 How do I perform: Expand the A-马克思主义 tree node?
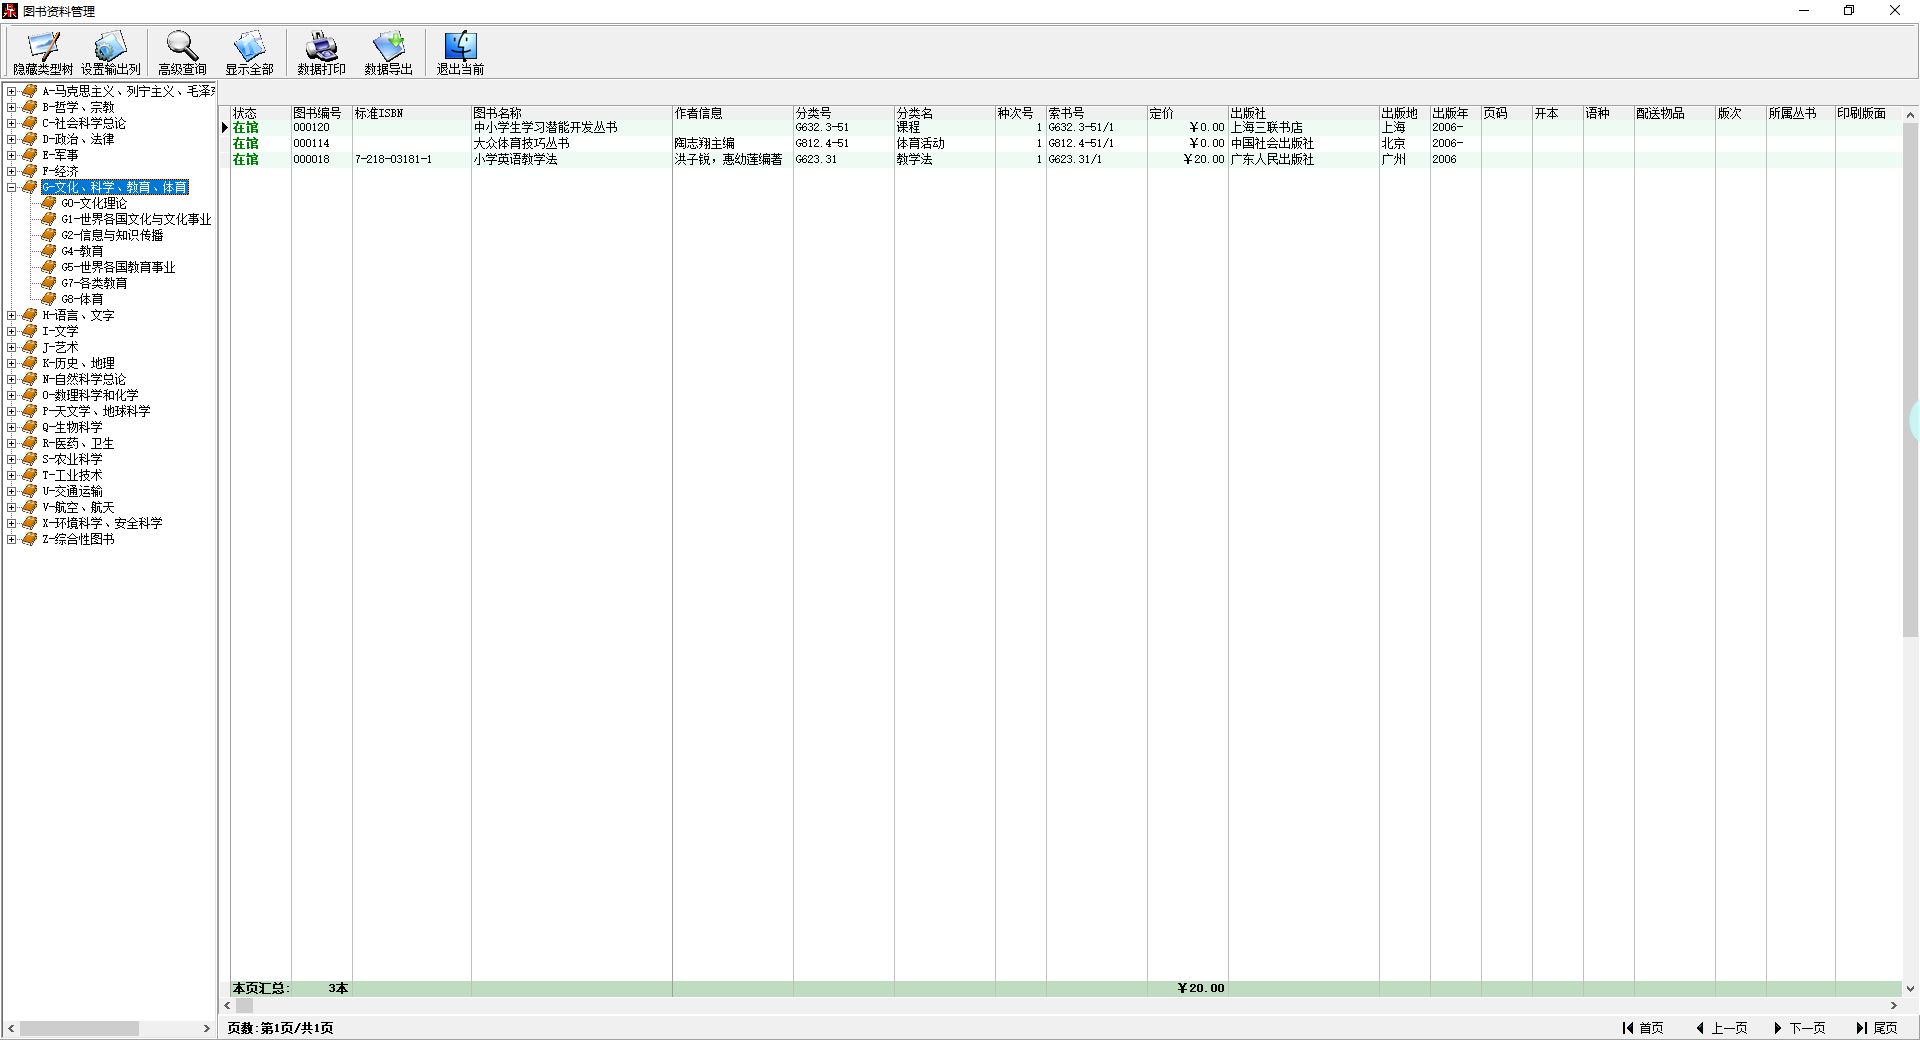(x=11, y=91)
